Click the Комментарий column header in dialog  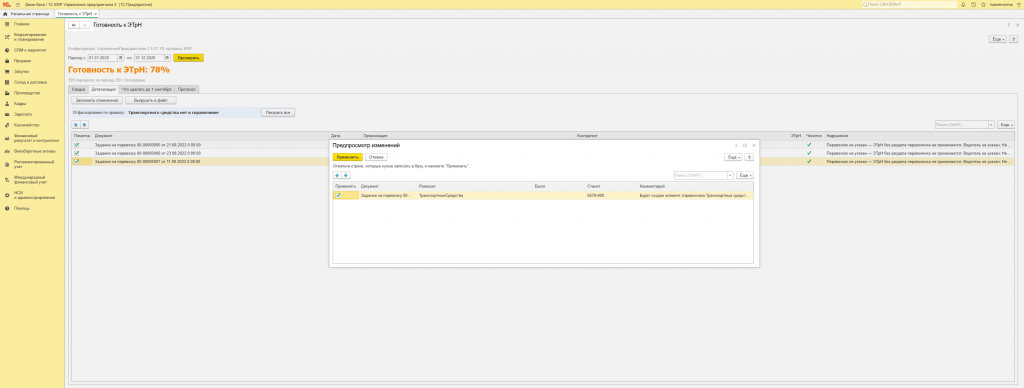pyautogui.click(x=695, y=186)
